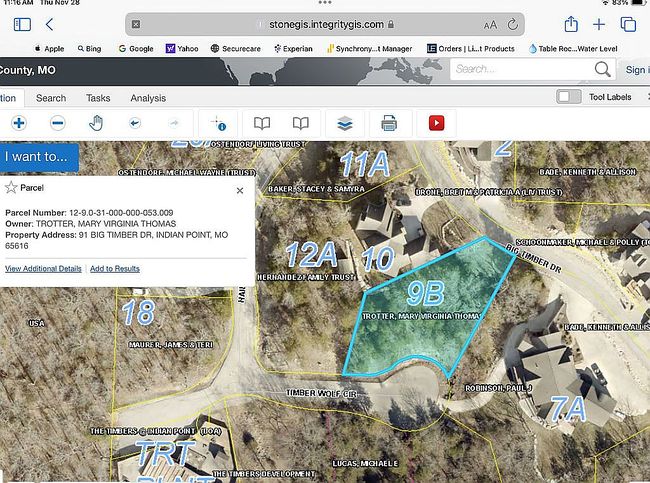Image resolution: width=650 pixels, height=483 pixels.
Task: Open the Google bookmark
Action: click(x=136, y=49)
